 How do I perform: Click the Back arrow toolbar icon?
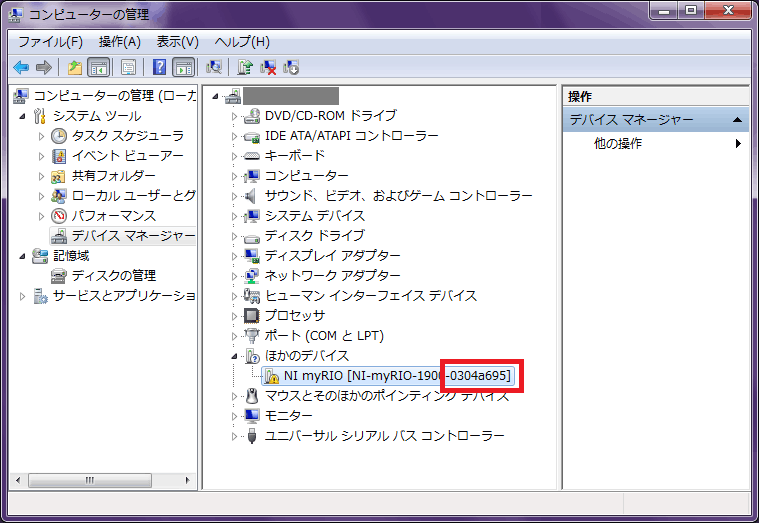pos(21,68)
